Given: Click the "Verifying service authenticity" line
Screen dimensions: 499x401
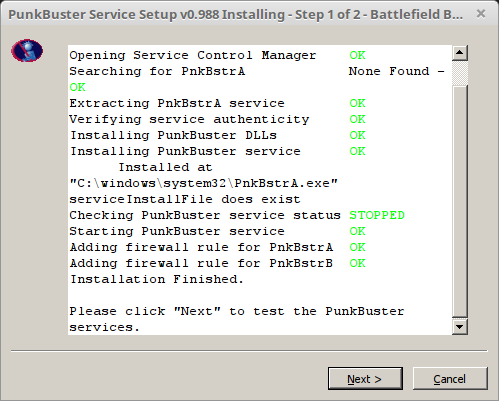Looking at the screenshot, I should [x=189, y=119].
